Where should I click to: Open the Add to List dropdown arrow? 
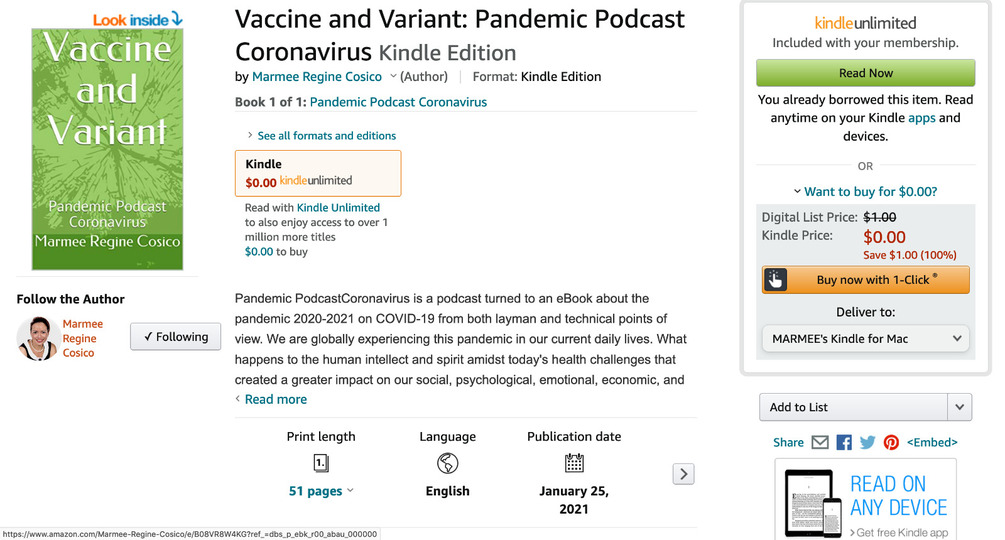(959, 407)
